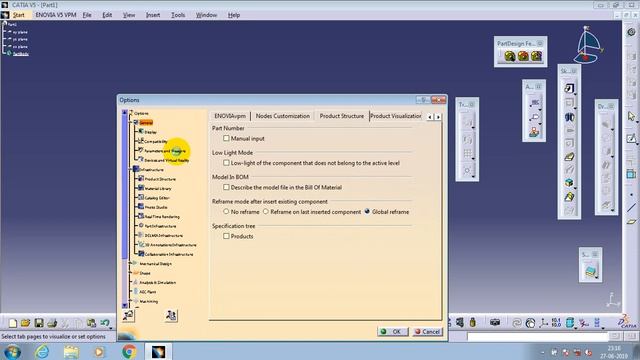This screenshot has height=360, width=640.
Task: Click the Line tool on right toolbar
Action: (x=631, y=208)
